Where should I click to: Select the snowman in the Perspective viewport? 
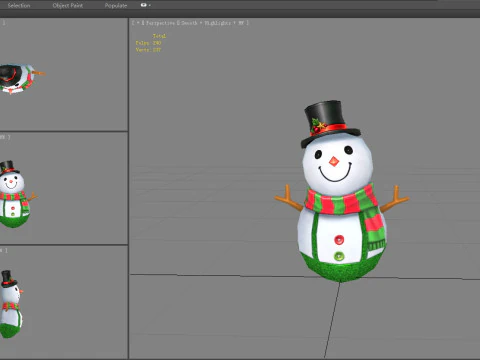coord(341,192)
